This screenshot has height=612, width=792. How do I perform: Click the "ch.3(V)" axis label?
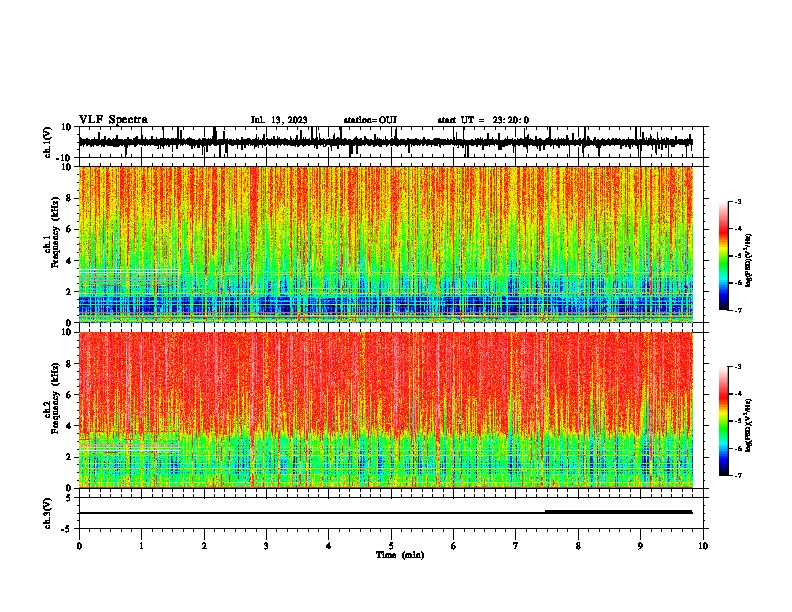48,513
